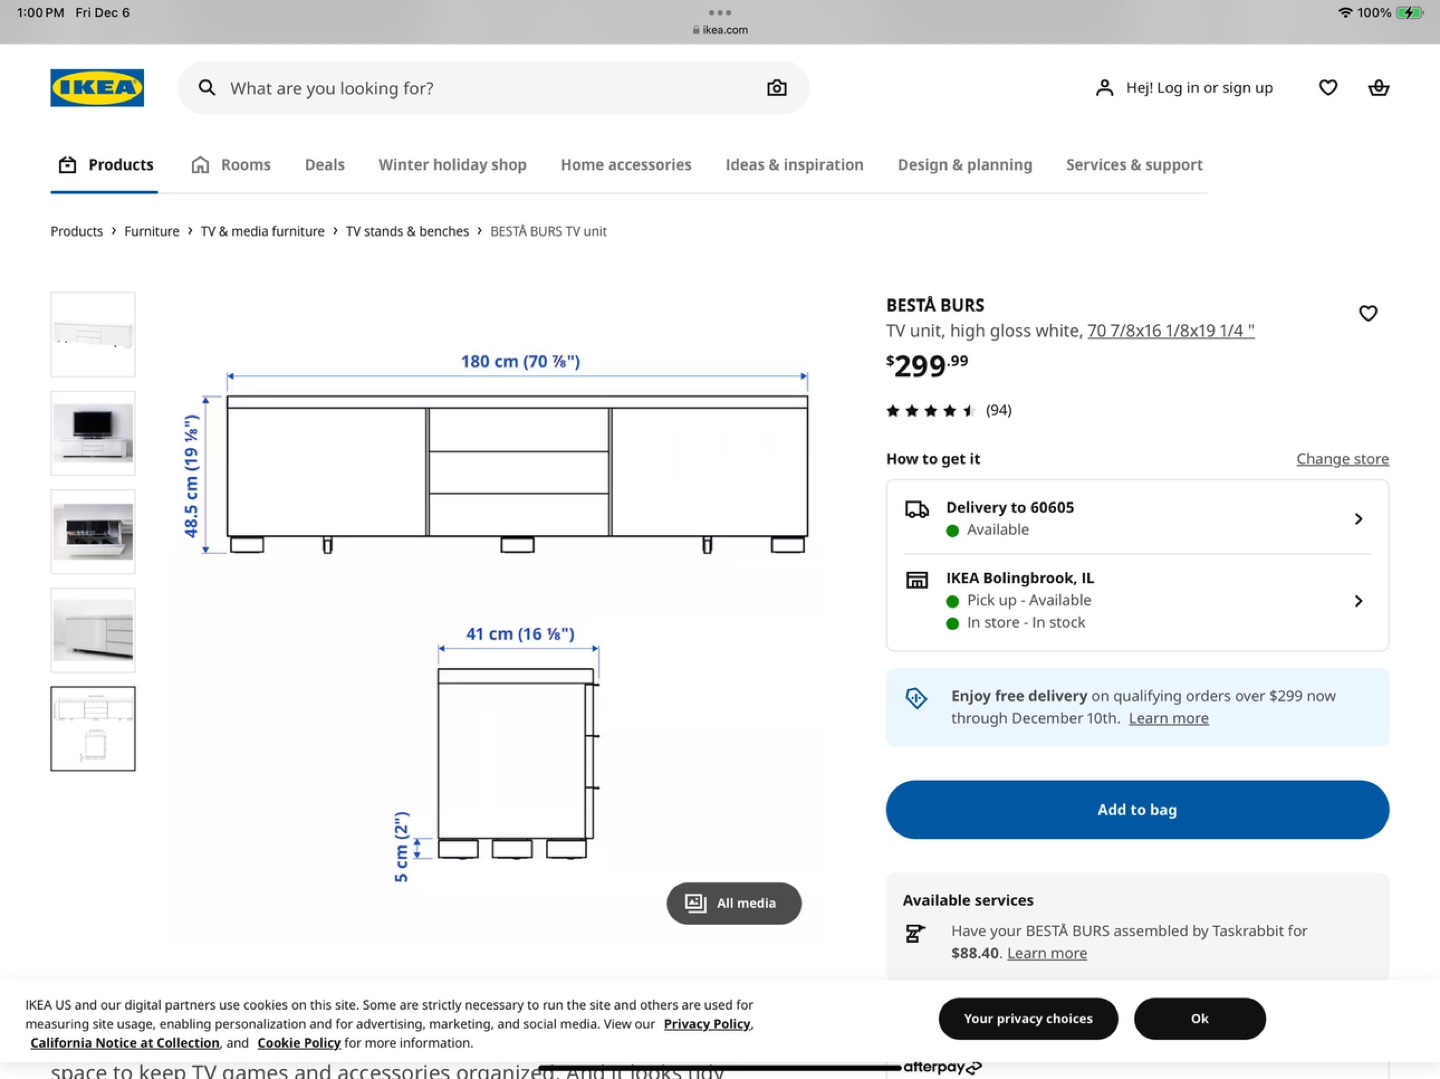Click the user account icon
The image size is (1440, 1079).
click(x=1104, y=88)
